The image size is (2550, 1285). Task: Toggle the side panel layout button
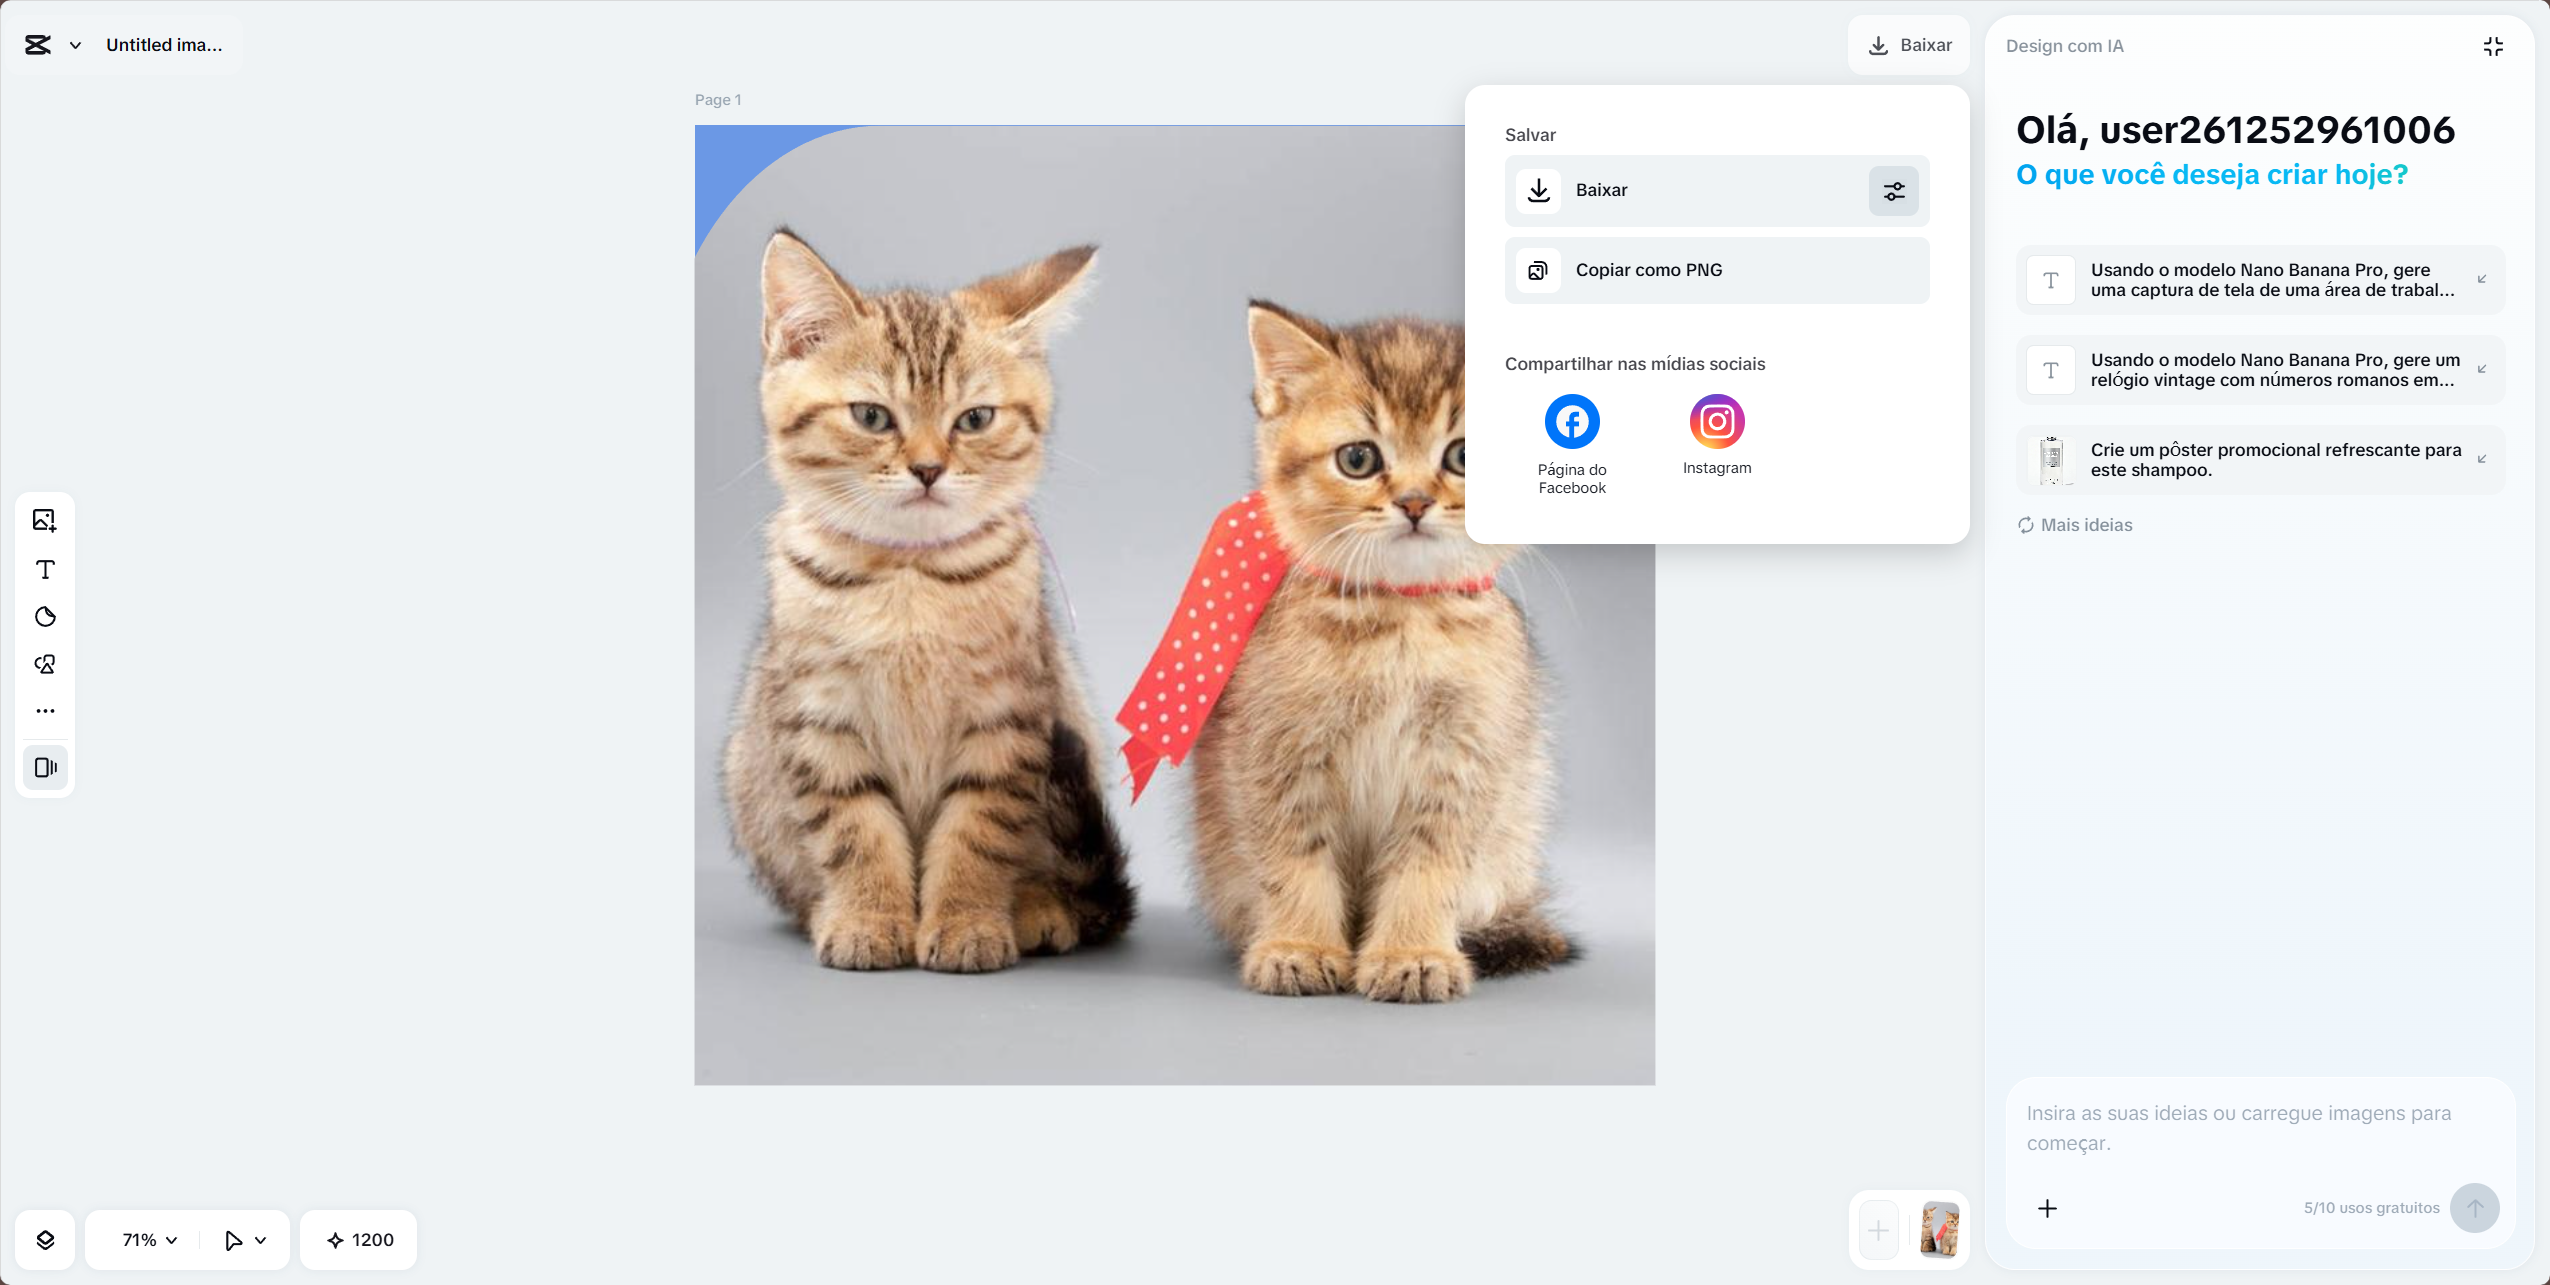(x=45, y=767)
